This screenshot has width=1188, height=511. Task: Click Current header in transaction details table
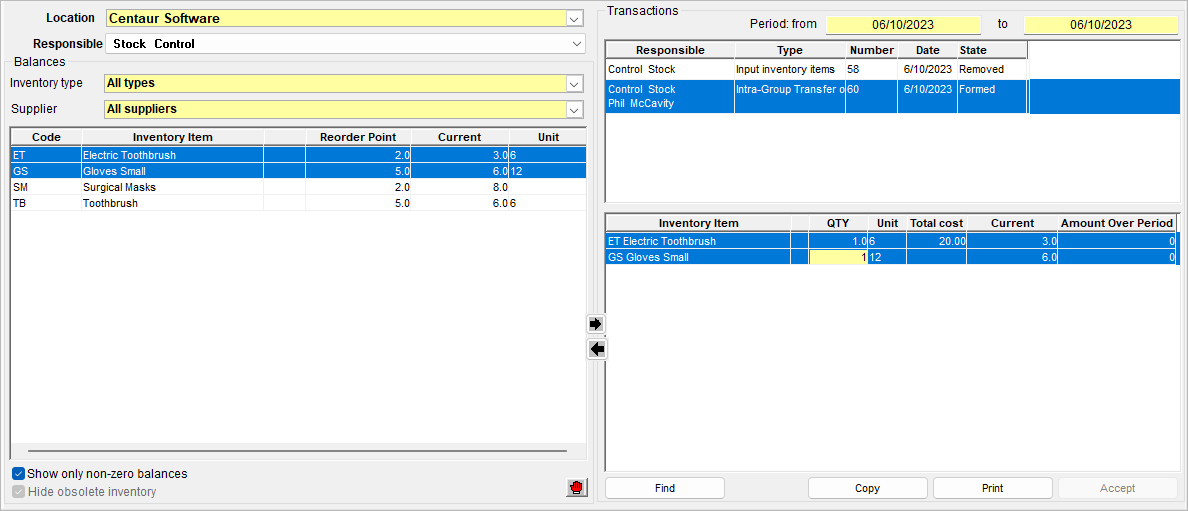pyautogui.click(x=1013, y=224)
